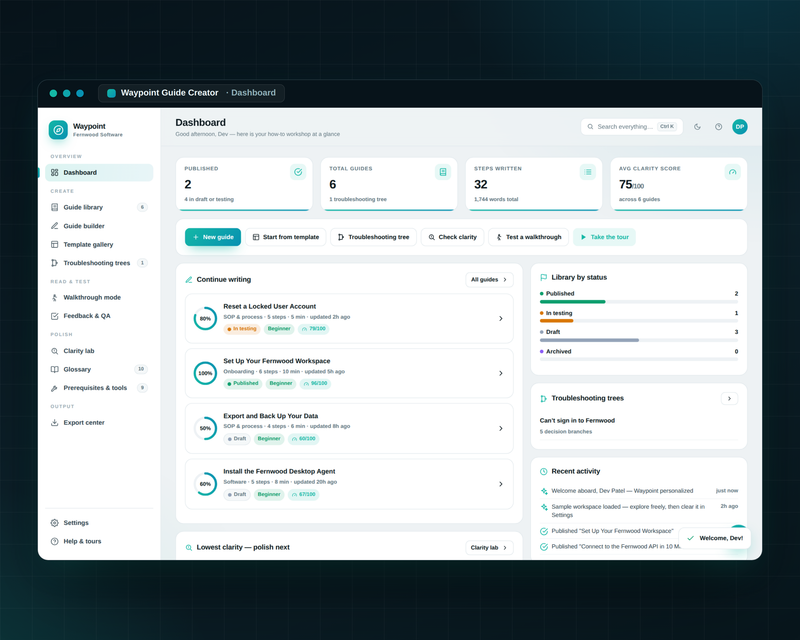The height and width of the screenshot is (640, 800).
Task: Click the Welcome, Dev! toast notification
Action: coord(715,538)
